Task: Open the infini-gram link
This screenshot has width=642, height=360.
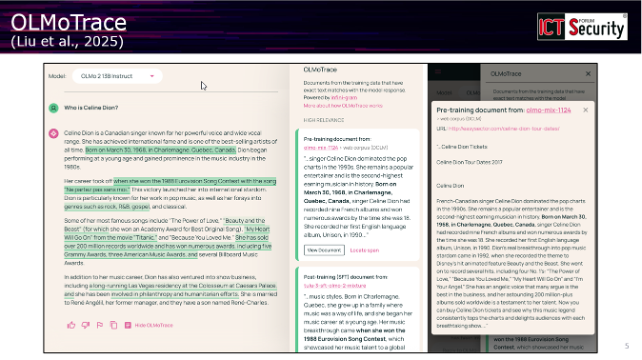Action: [x=344, y=97]
